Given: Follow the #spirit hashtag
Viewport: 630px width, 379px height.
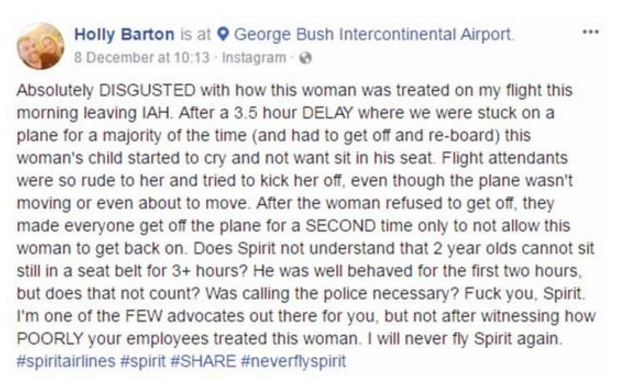Looking at the screenshot, I should point(143,361).
